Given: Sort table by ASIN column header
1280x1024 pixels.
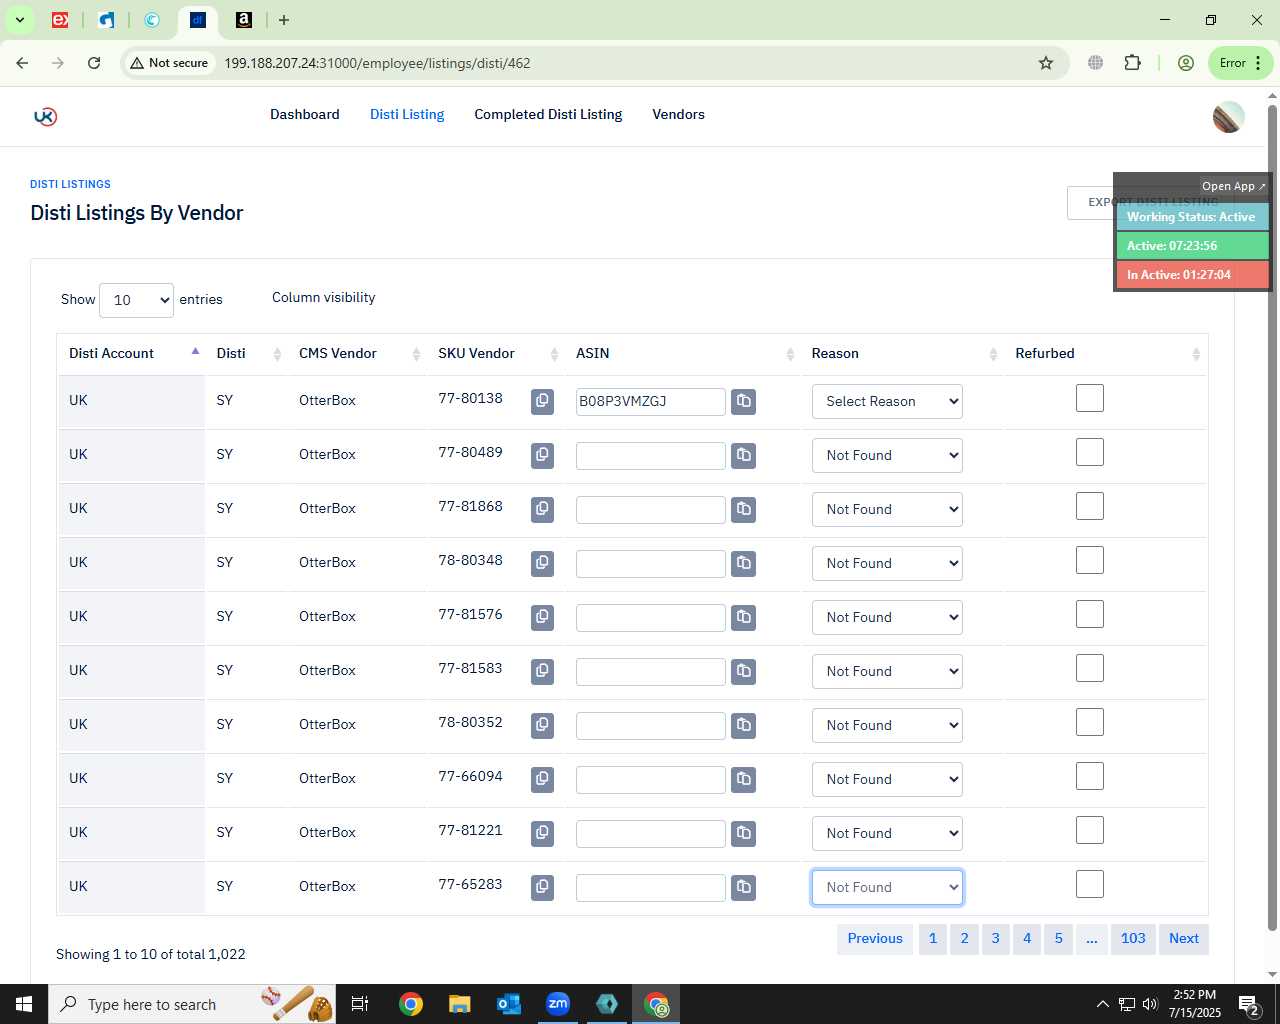Looking at the screenshot, I should coord(684,354).
